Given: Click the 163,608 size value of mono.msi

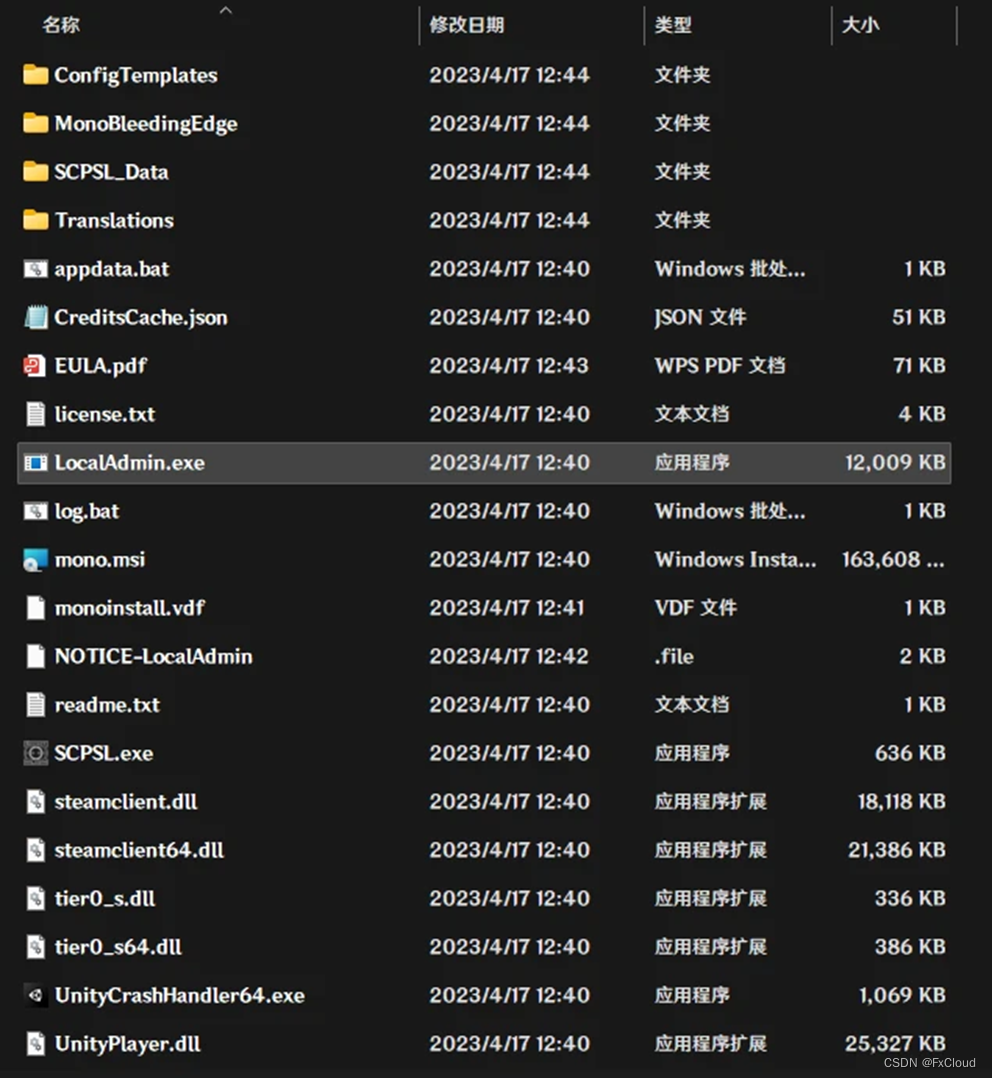Looking at the screenshot, I should click(893, 560).
